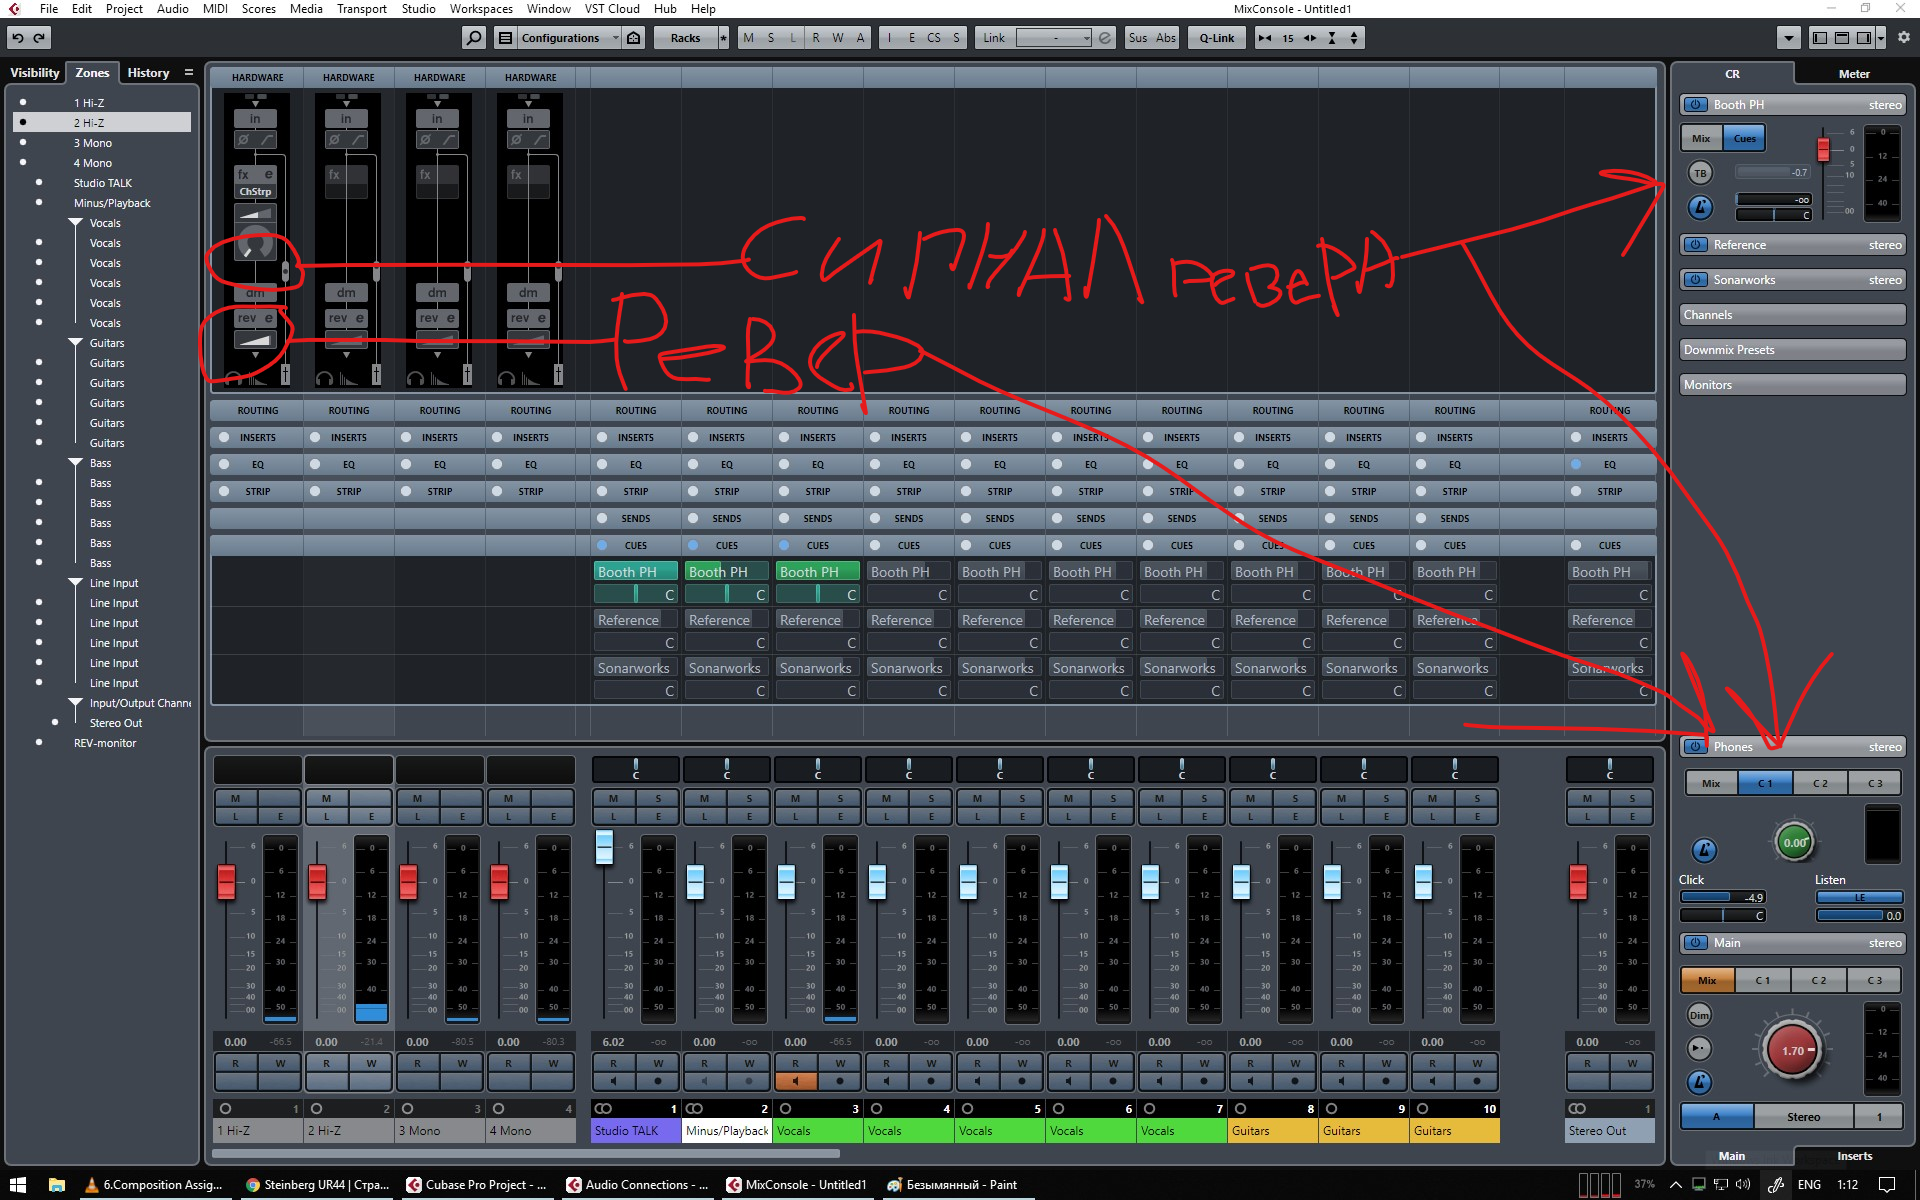The height and width of the screenshot is (1200, 1920).
Task: Switch Reference power button on/off
Action: (1695, 245)
